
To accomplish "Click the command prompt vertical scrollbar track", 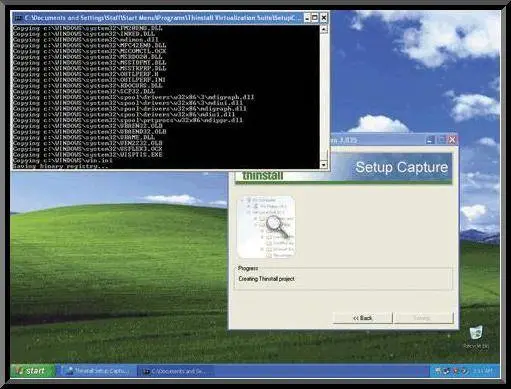I will point(324,97).
